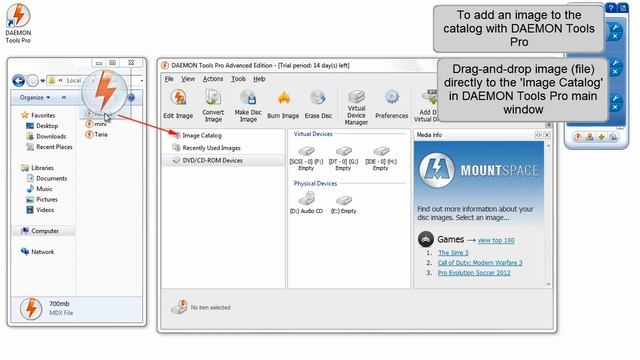Screen dimensions: 640x360
Task: Add a DT virtual drive
Action: pos(426,106)
